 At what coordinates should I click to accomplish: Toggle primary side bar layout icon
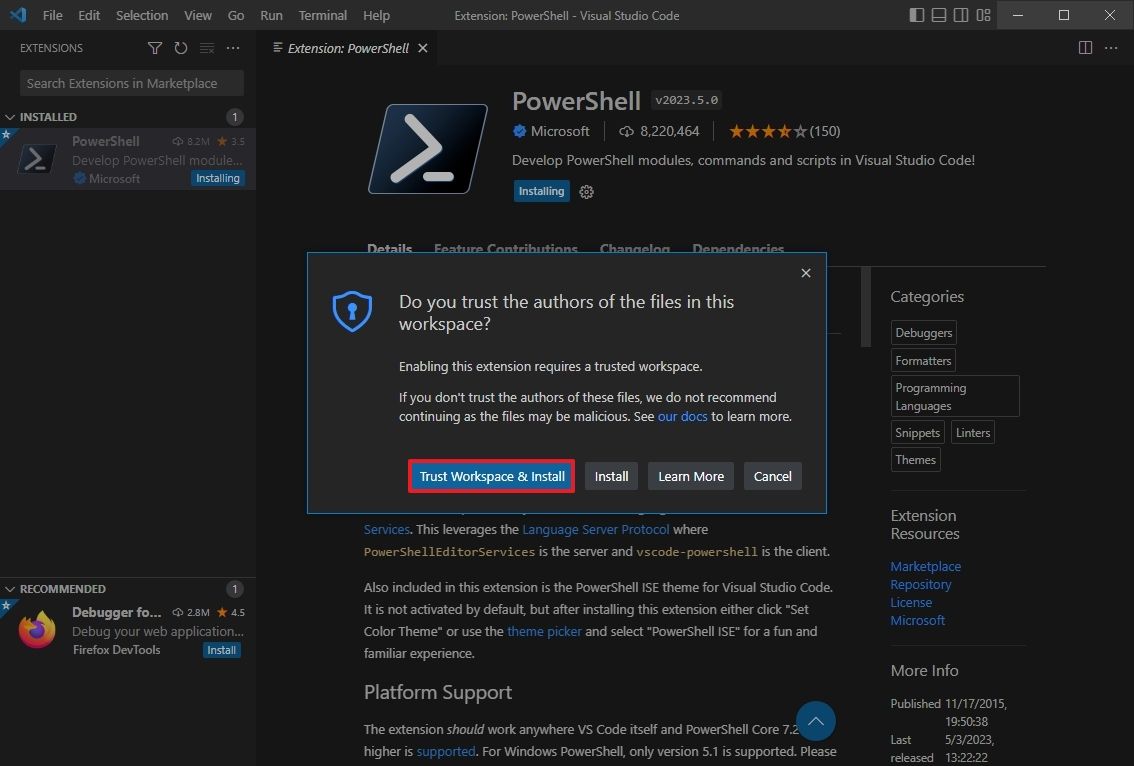917,15
